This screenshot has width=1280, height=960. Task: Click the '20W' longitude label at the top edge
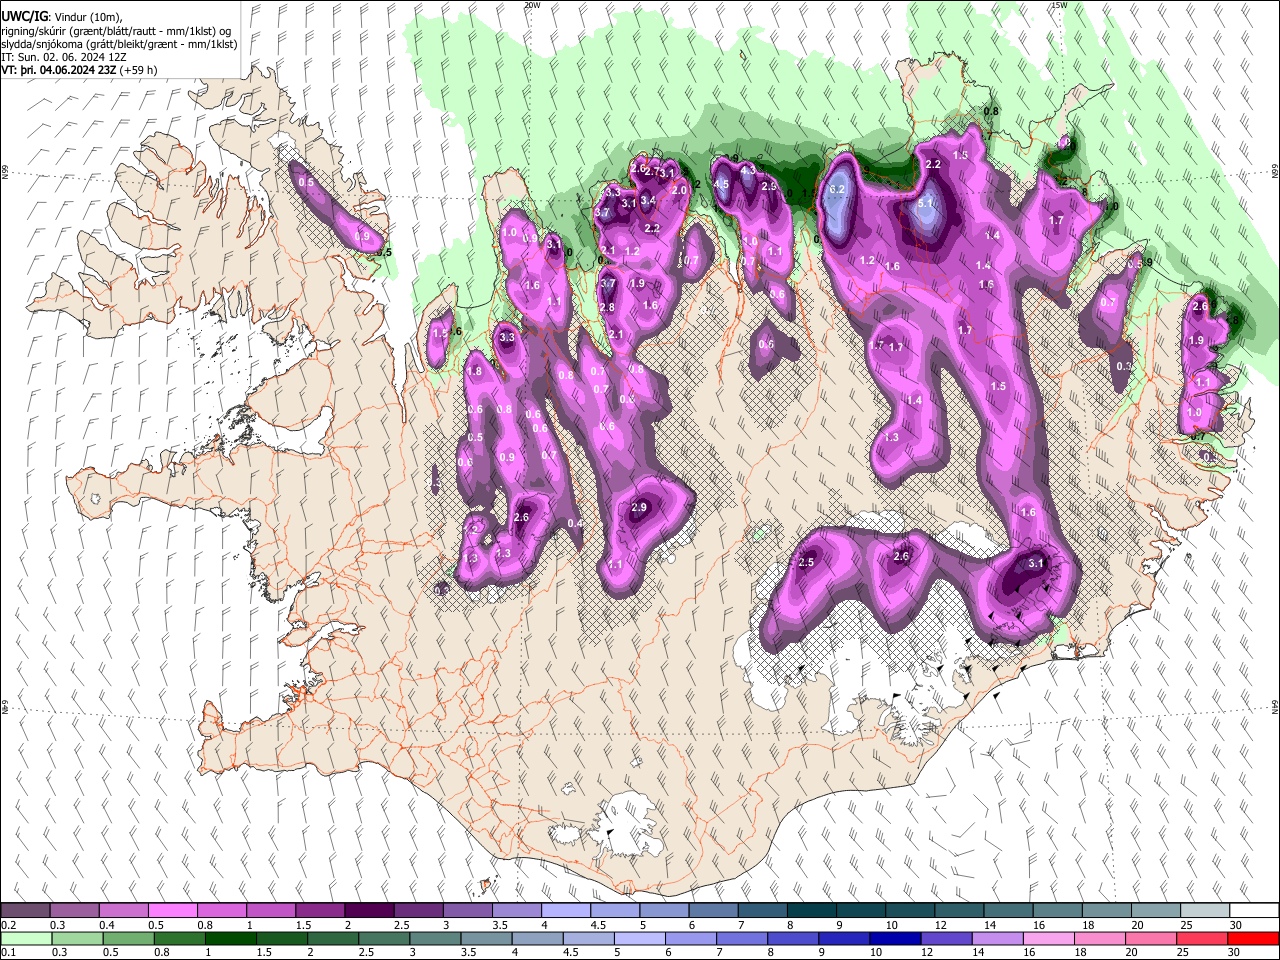(x=532, y=5)
